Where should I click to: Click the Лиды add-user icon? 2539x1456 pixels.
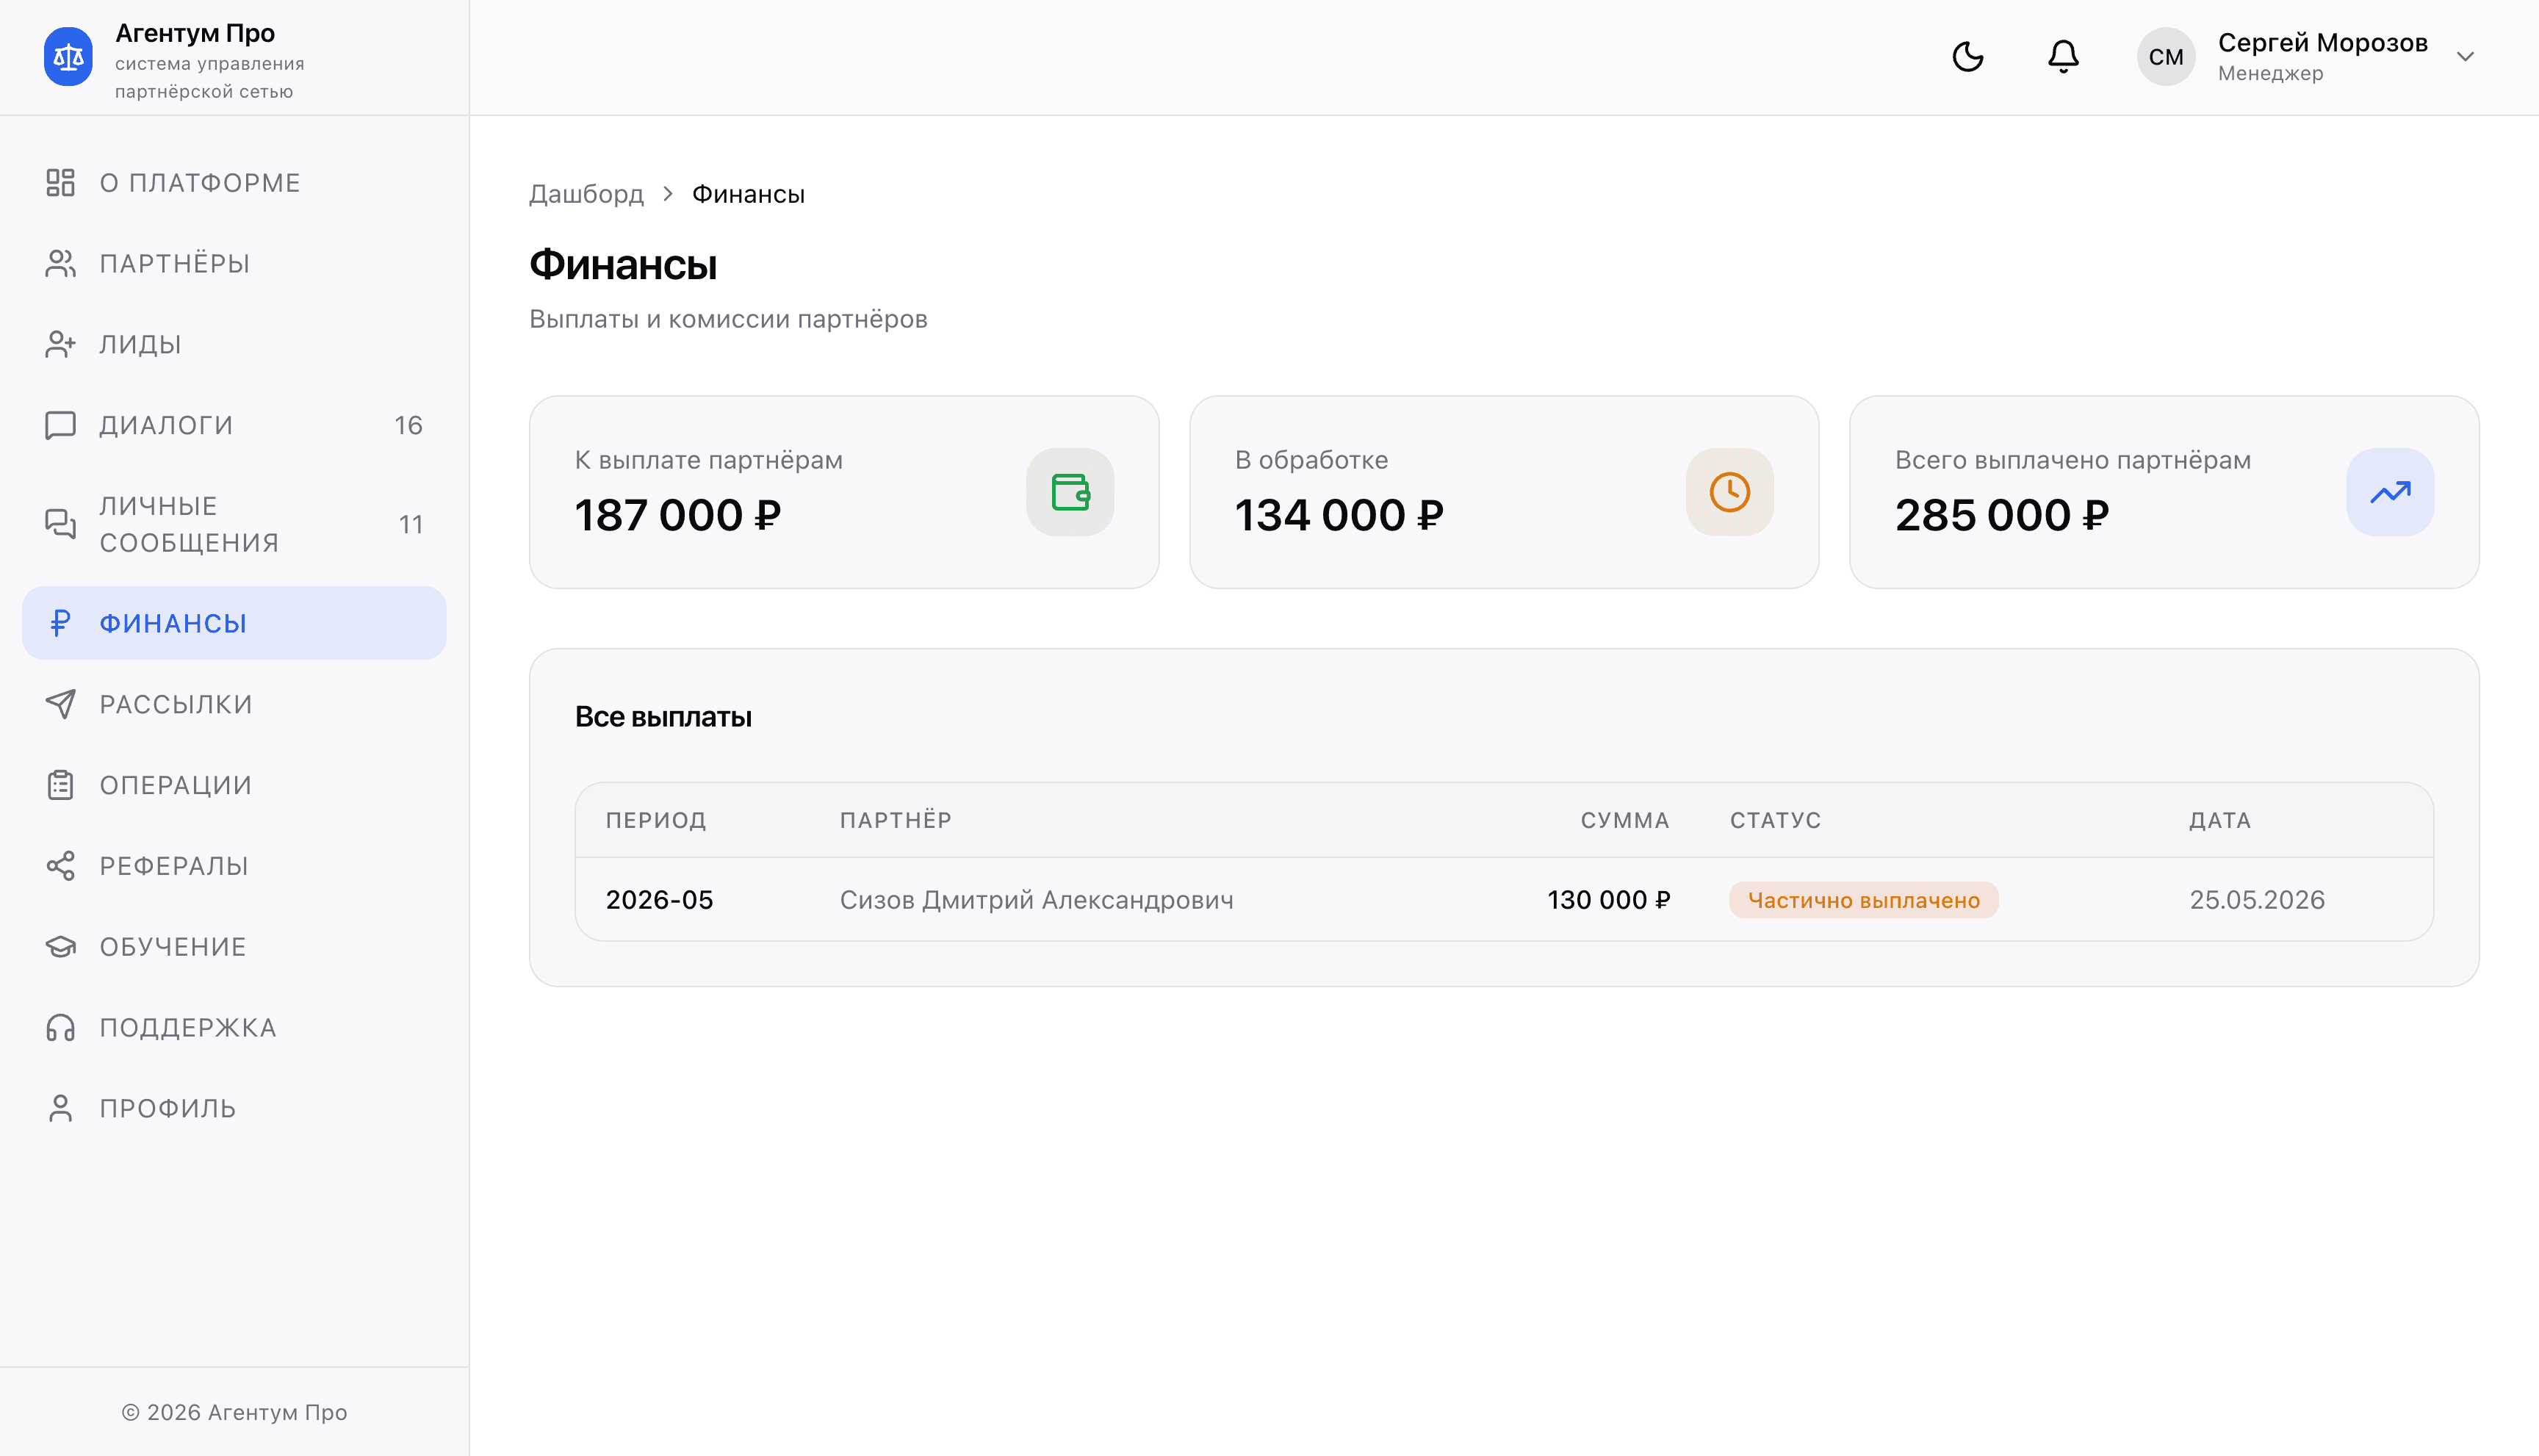click(60, 344)
